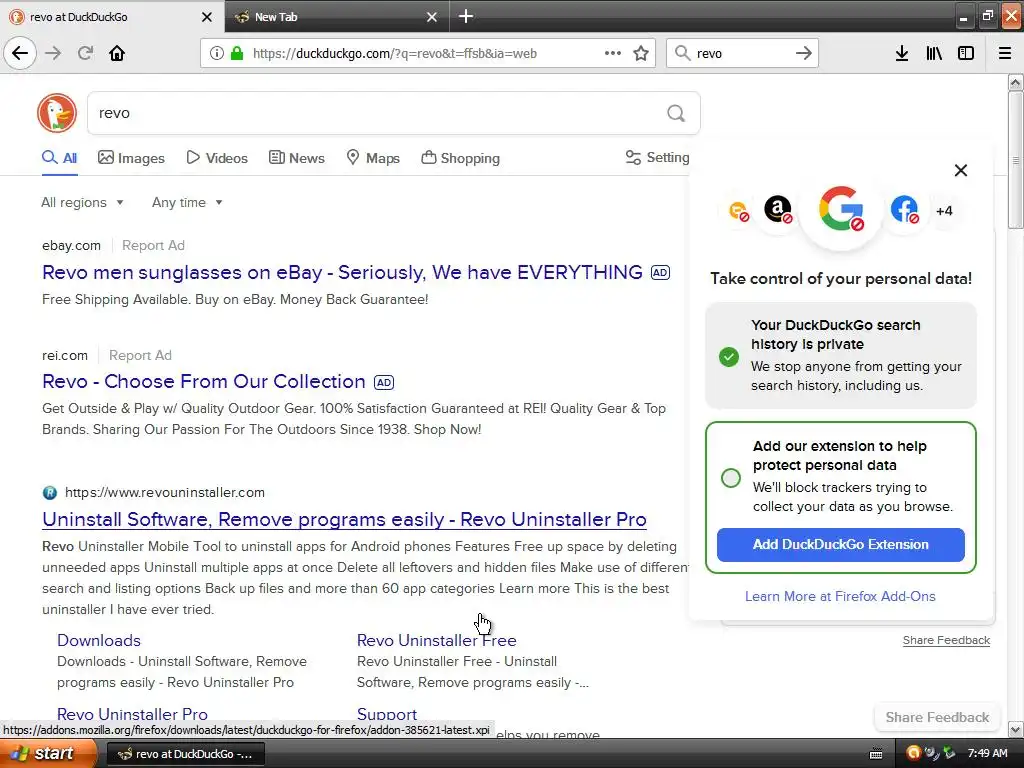Switch to the Videos tab
The width and height of the screenshot is (1024, 768).
tap(217, 158)
